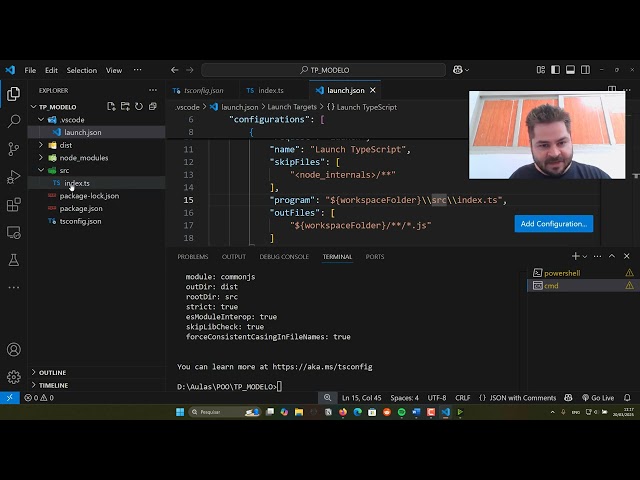Close the terminal panel
640x480 pixels.
coord(627,256)
